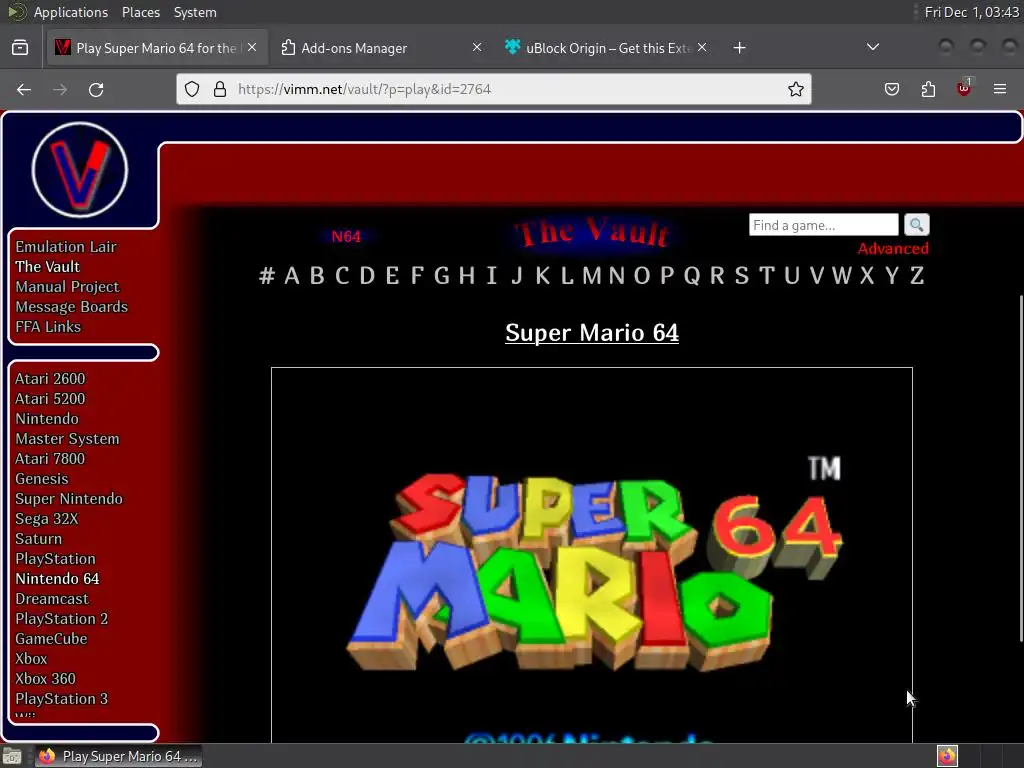This screenshot has height=768, width=1024.
Task: Open the Applications menu
Action: point(71,12)
